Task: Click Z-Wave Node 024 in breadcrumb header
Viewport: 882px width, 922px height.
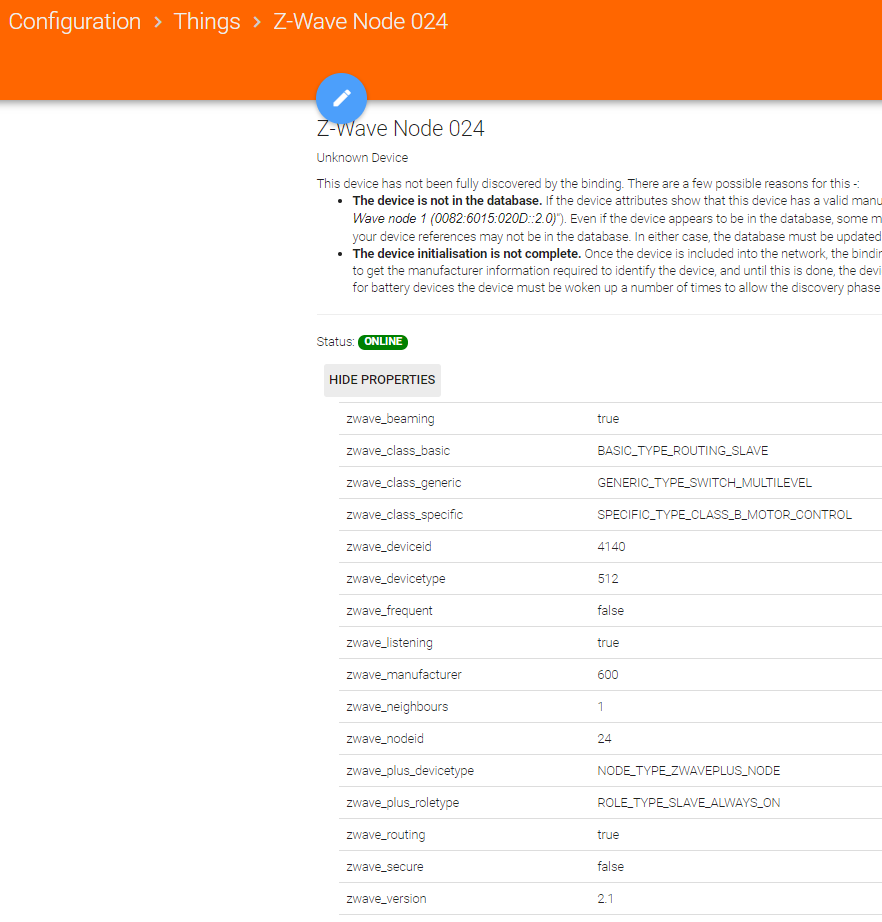Action: pyautogui.click(x=360, y=22)
